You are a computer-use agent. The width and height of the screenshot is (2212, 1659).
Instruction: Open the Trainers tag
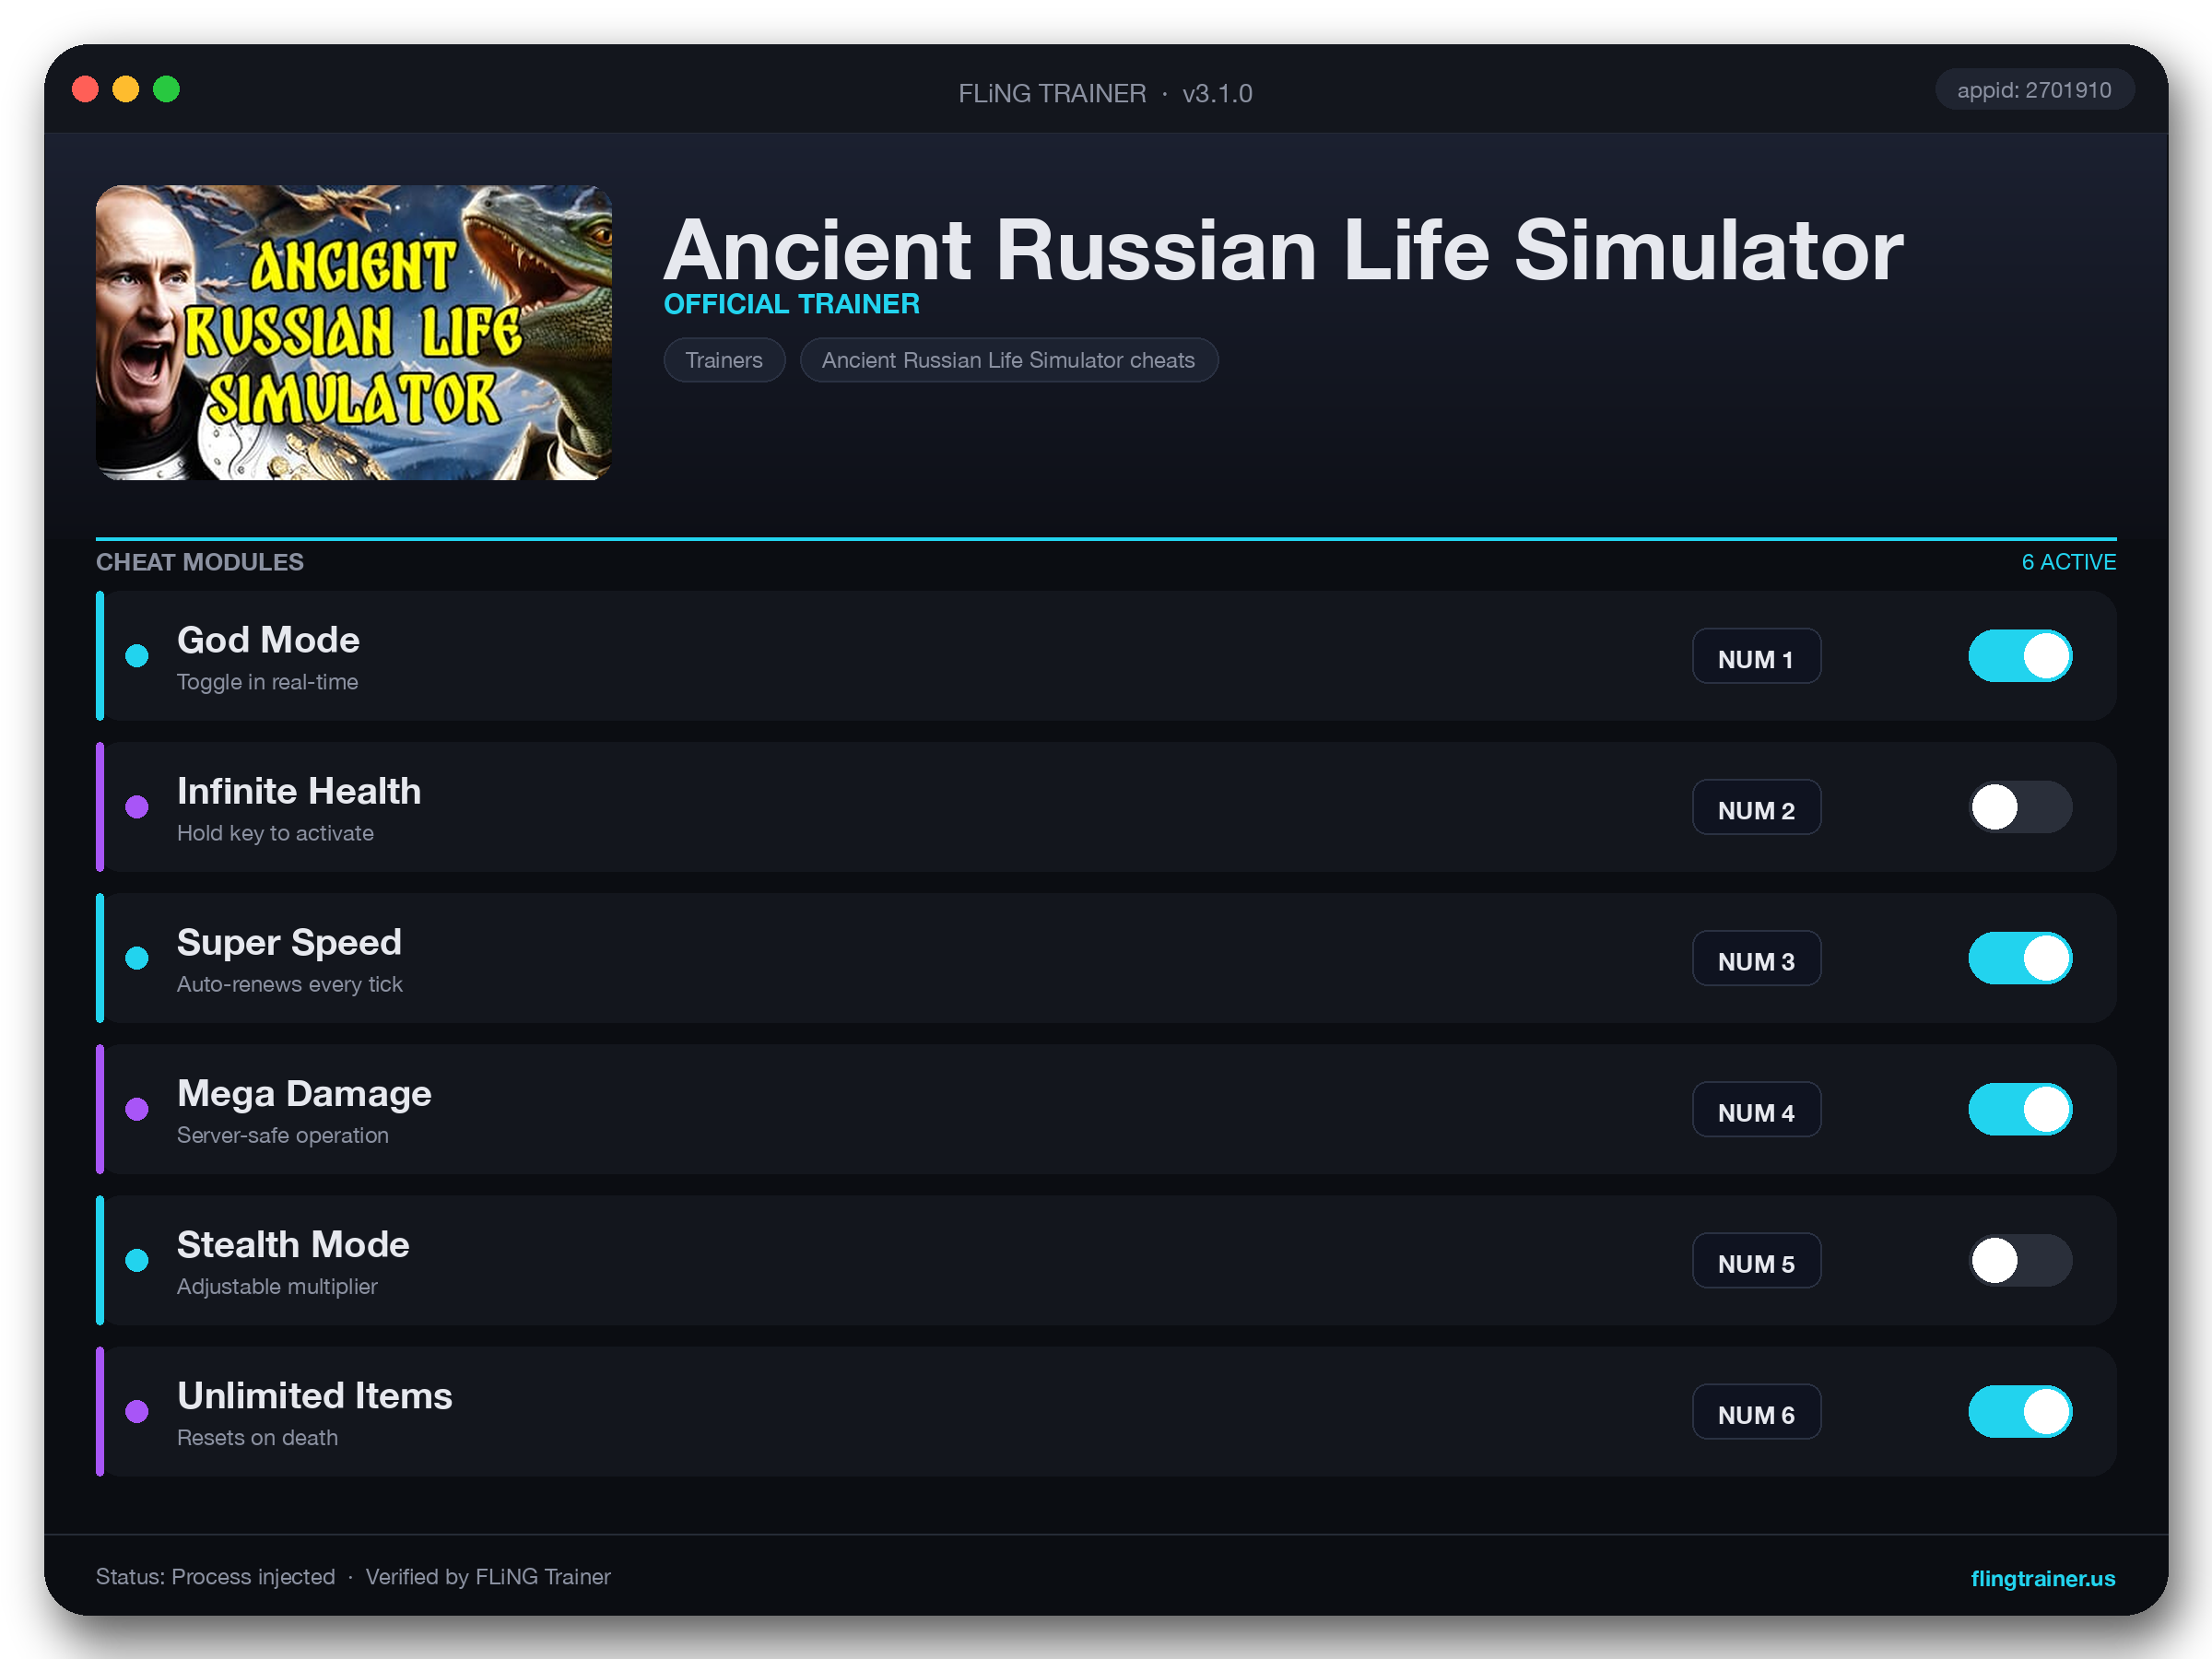pos(724,360)
